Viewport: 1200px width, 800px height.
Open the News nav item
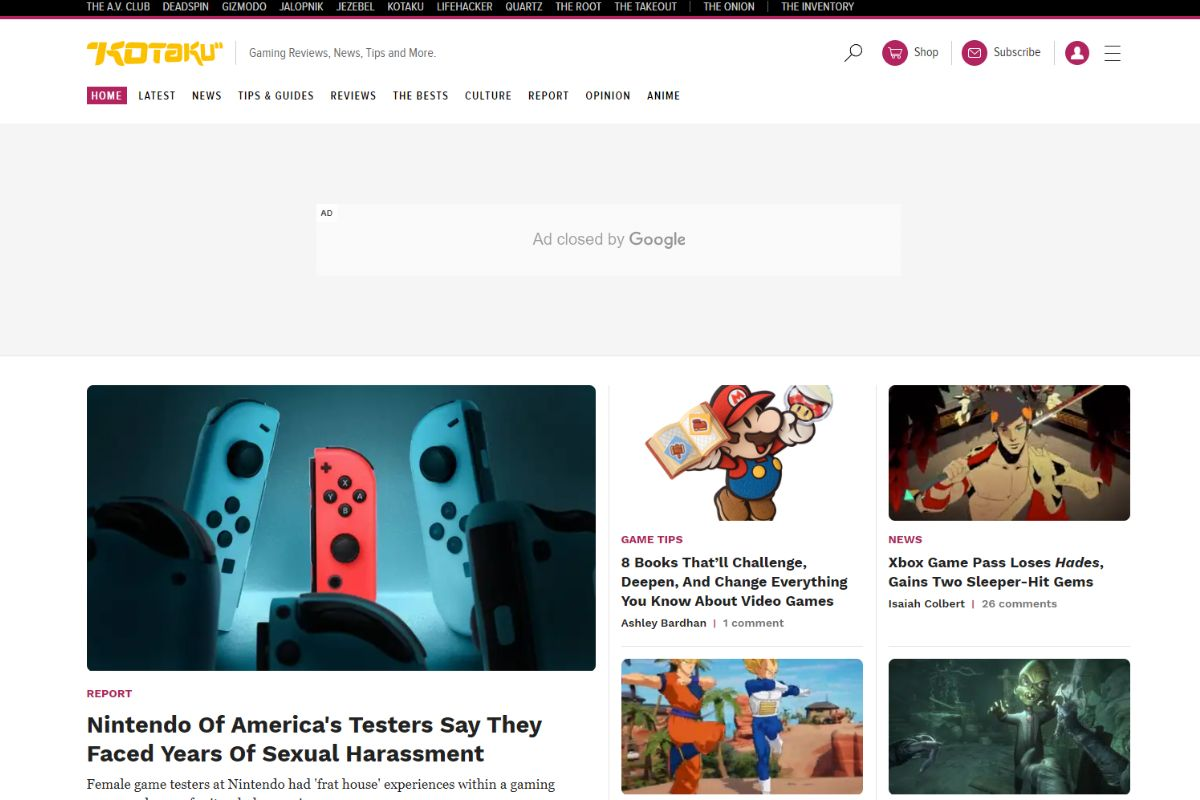tap(207, 96)
